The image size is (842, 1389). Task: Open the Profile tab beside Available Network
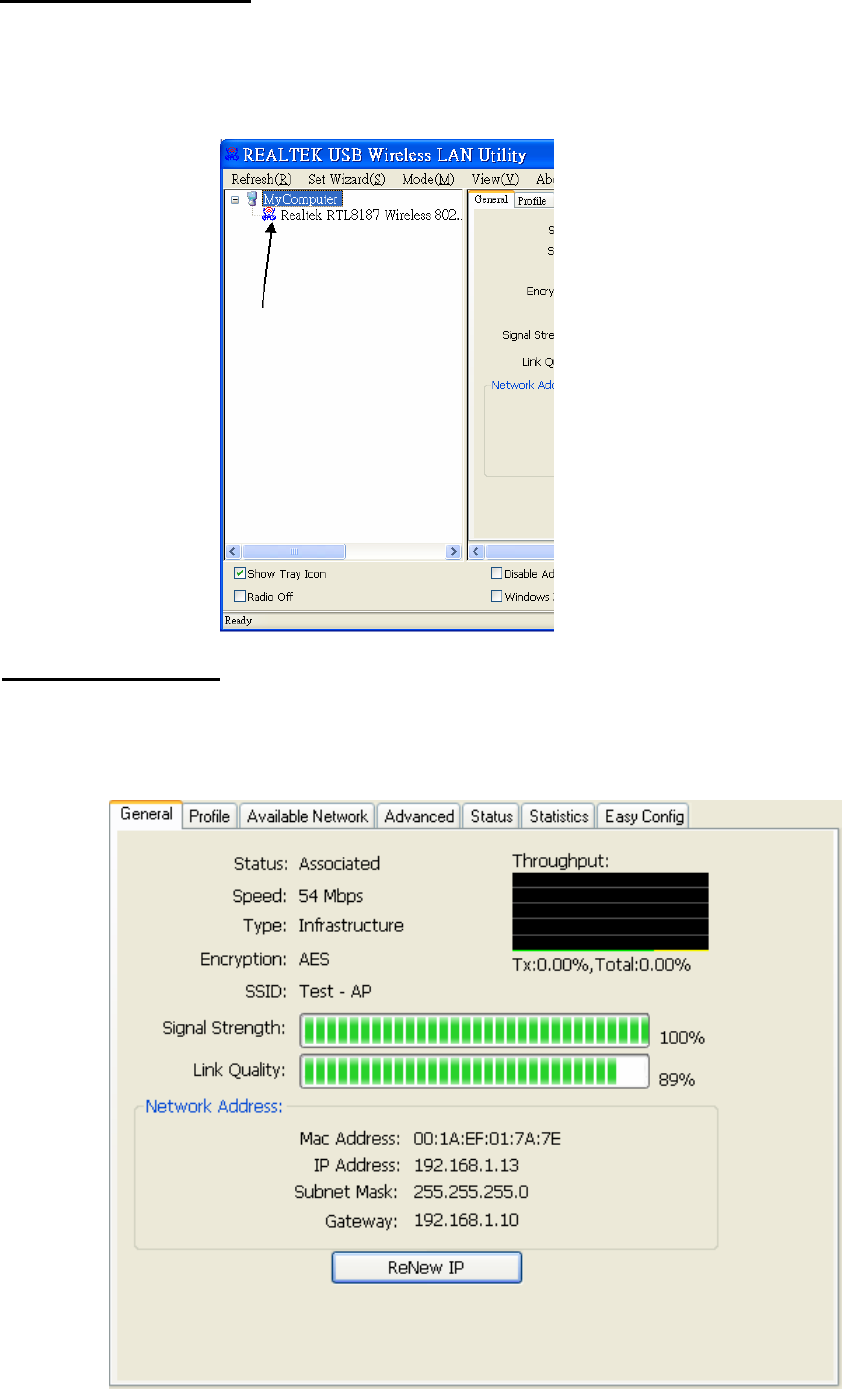tap(209, 816)
